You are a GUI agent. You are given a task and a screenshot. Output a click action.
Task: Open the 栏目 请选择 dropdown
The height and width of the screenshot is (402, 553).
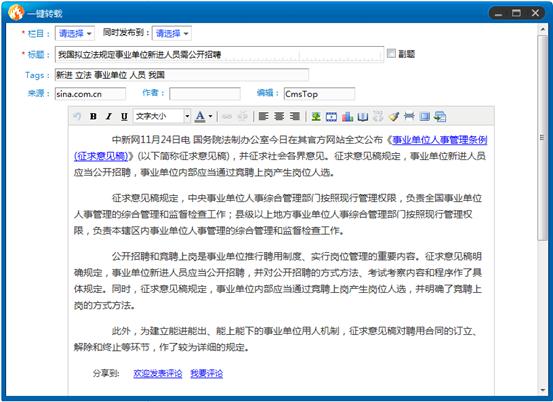tap(75, 34)
